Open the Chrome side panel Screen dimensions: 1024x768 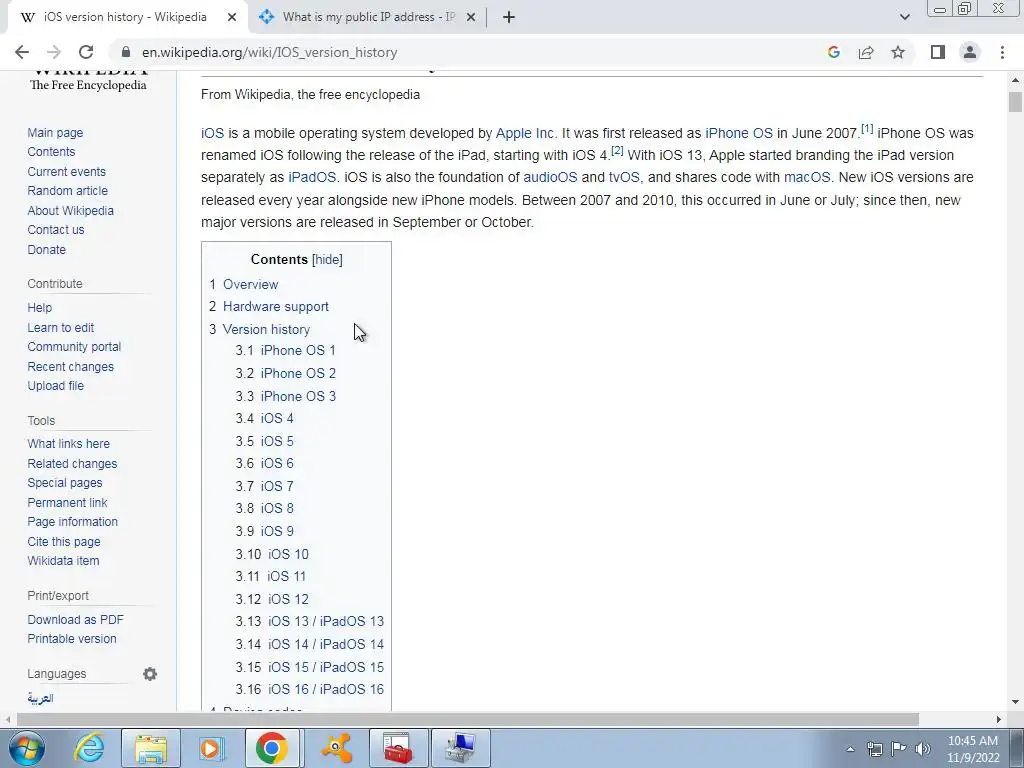pos(938,52)
